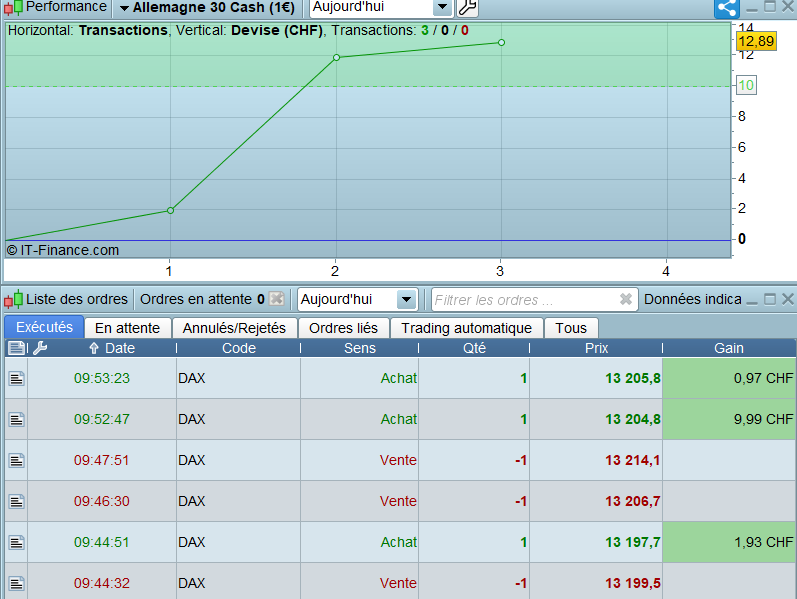Click the price 13 214,1 cell
Image resolution: width=797 pixels, height=599 pixels.
[596, 461]
